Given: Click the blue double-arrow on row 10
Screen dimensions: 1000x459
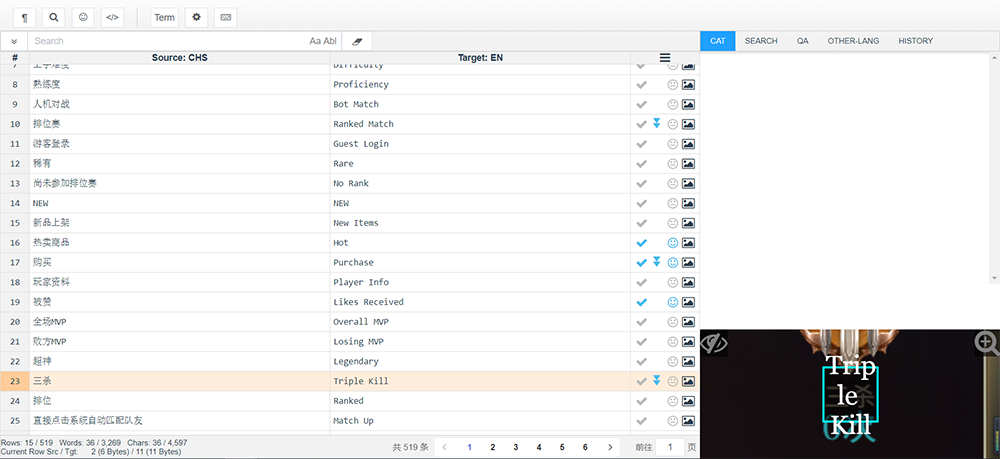Looking at the screenshot, I should pos(657,123).
